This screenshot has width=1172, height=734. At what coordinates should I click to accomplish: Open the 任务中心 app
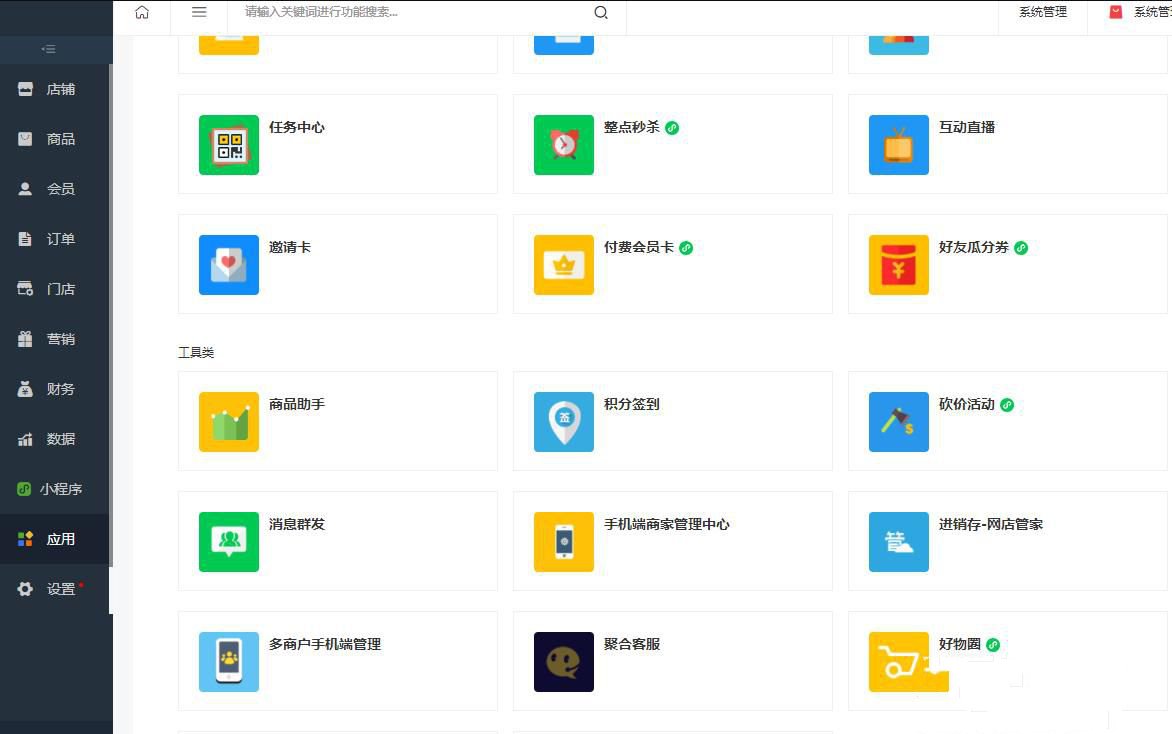tap(296, 128)
